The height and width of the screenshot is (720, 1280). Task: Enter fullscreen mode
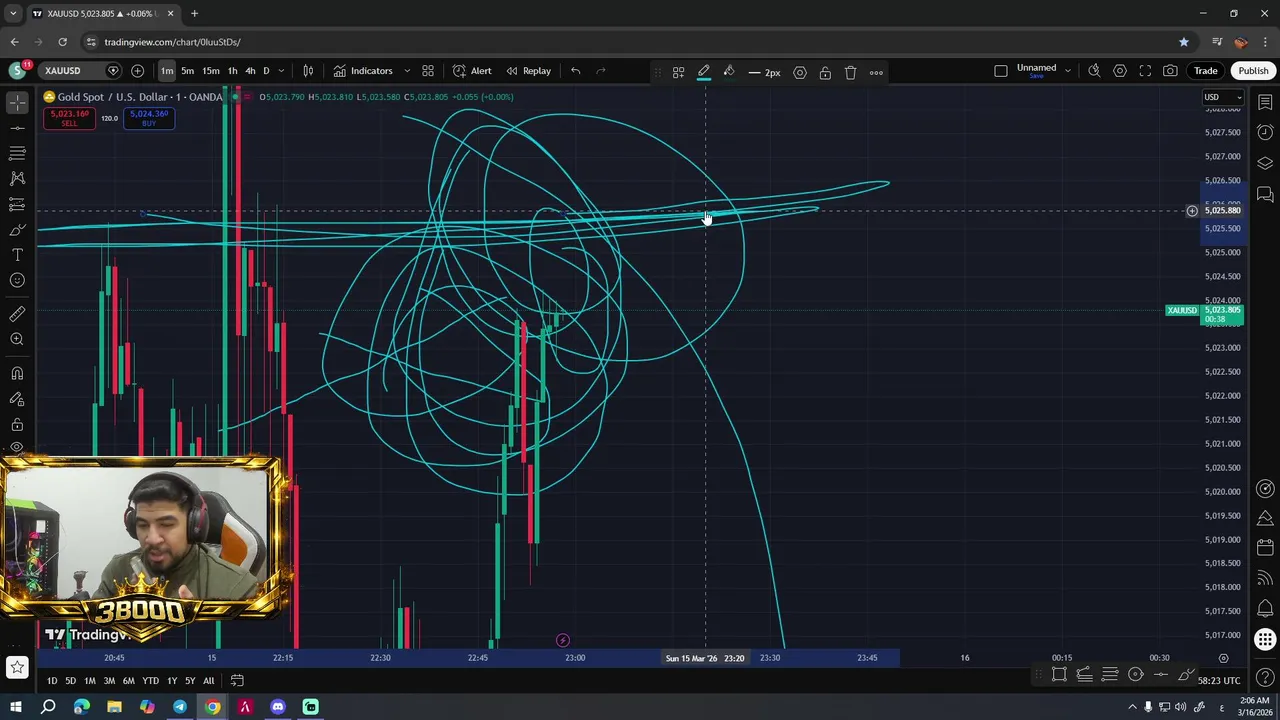[x=1145, y=71]
